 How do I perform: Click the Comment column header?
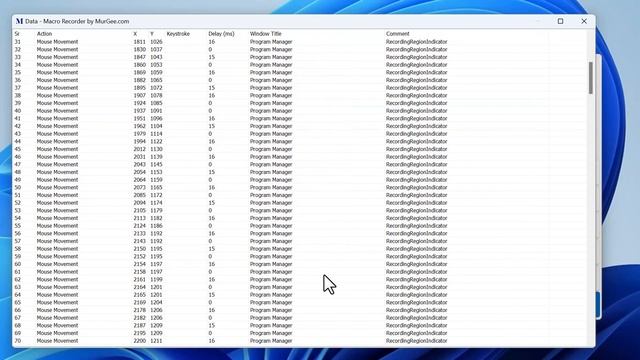[x=398, y=34]
